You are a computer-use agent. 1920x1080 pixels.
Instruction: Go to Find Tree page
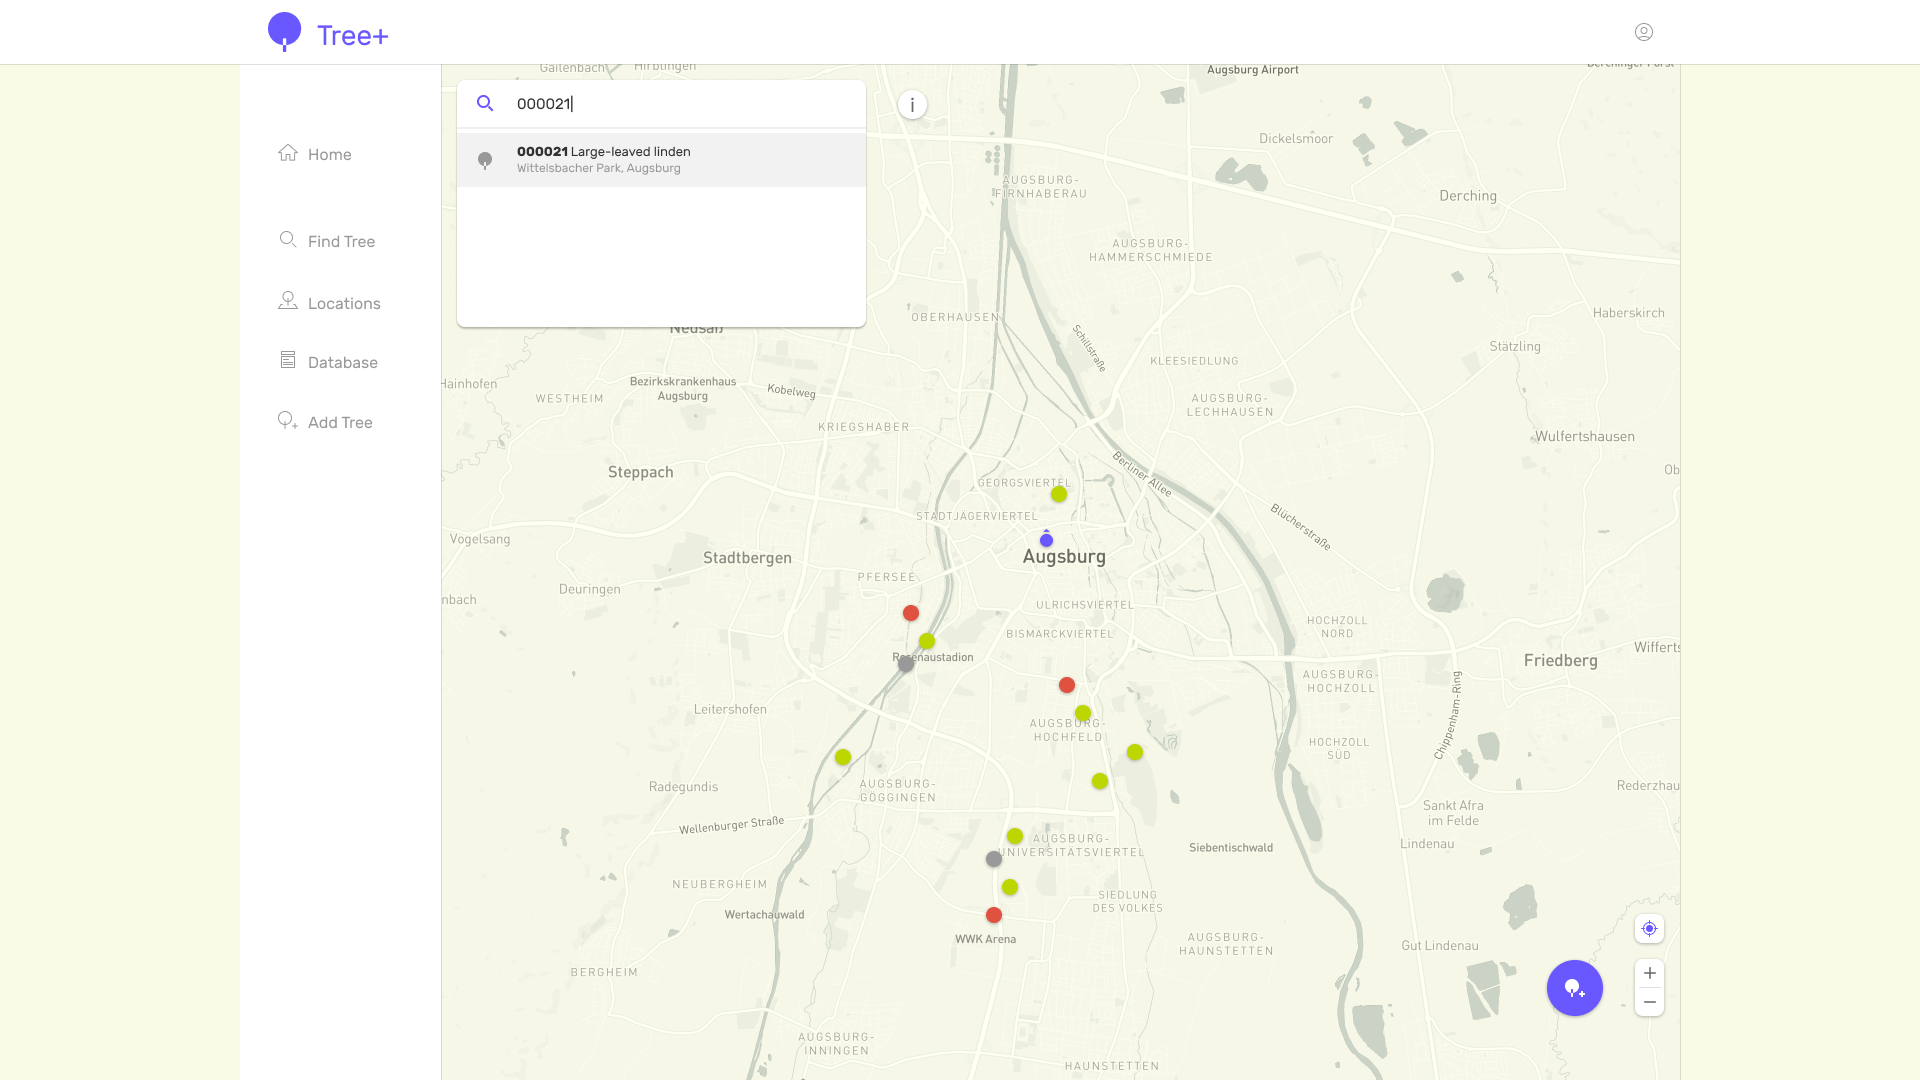[x=327, y=241]
